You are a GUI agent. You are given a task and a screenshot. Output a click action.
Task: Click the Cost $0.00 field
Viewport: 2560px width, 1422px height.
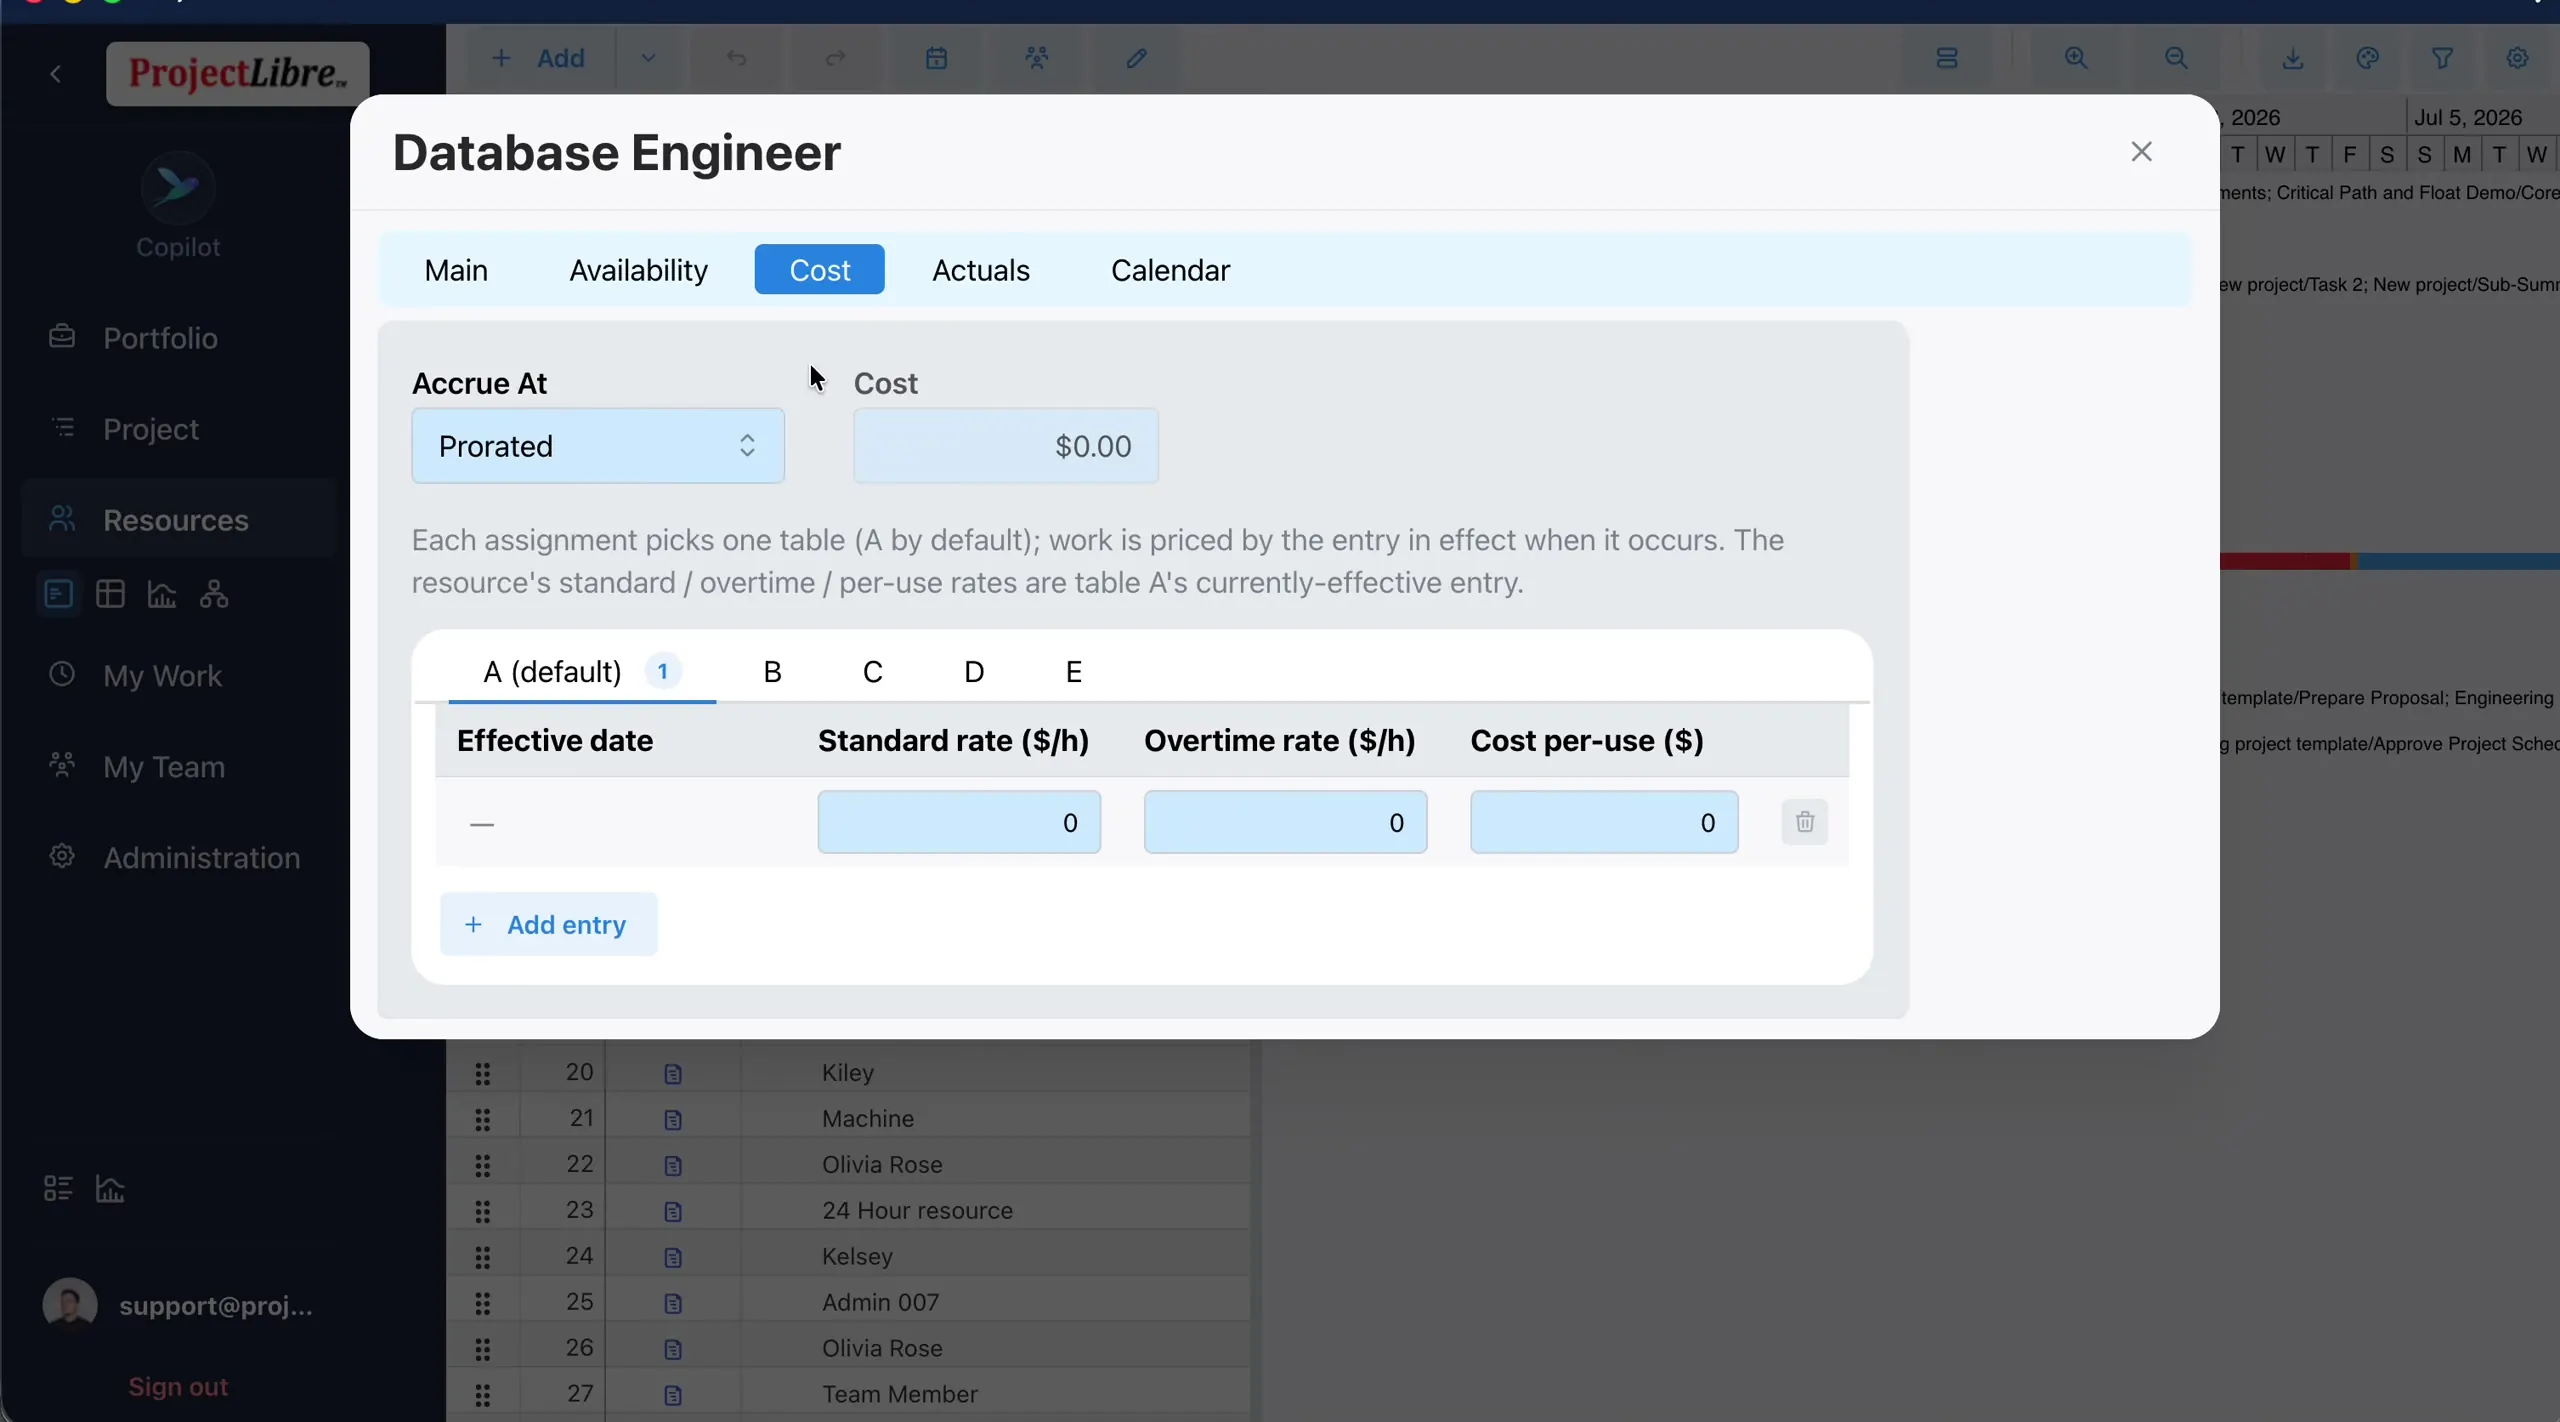point(1006,446)
